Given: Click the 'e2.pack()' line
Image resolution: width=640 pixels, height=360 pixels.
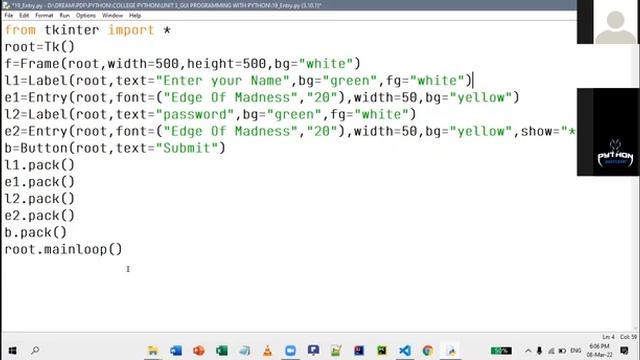Looking at the screenshot, I should pos(40,216).
